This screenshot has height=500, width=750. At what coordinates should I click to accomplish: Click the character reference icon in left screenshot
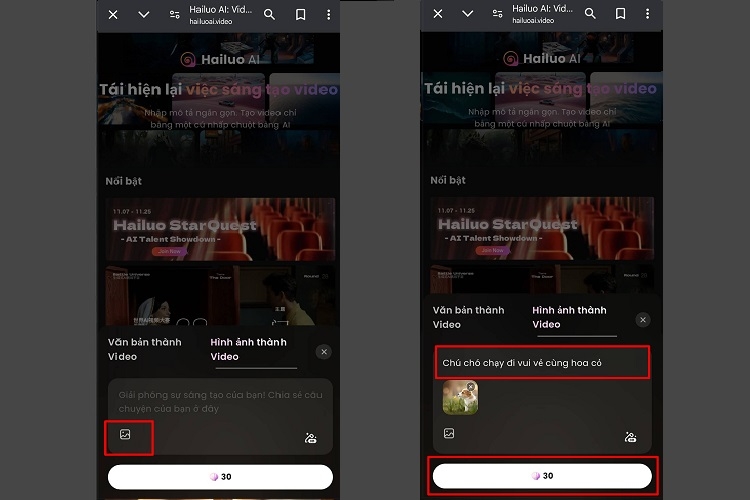311,438
